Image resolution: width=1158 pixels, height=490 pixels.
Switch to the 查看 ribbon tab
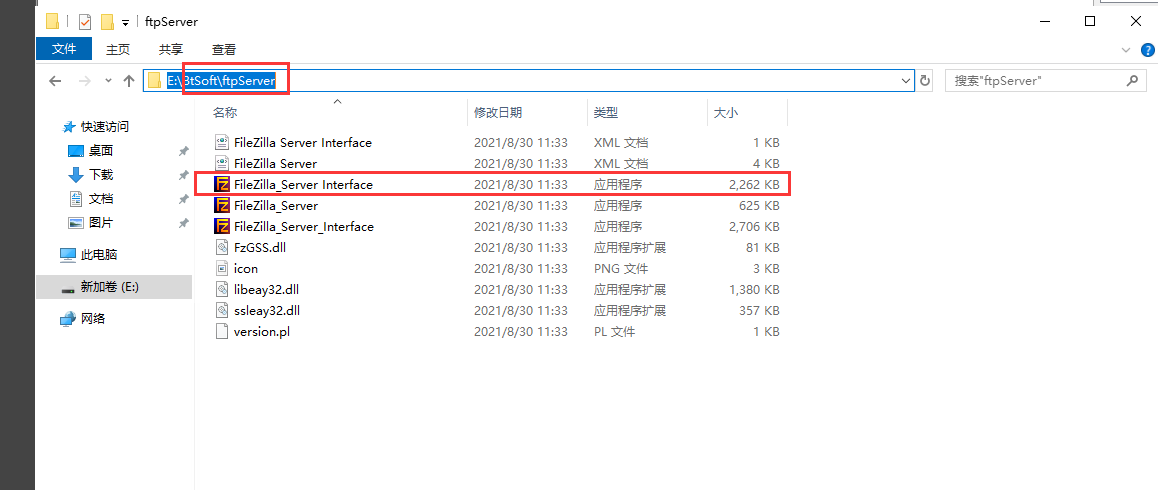click(224, 50)
